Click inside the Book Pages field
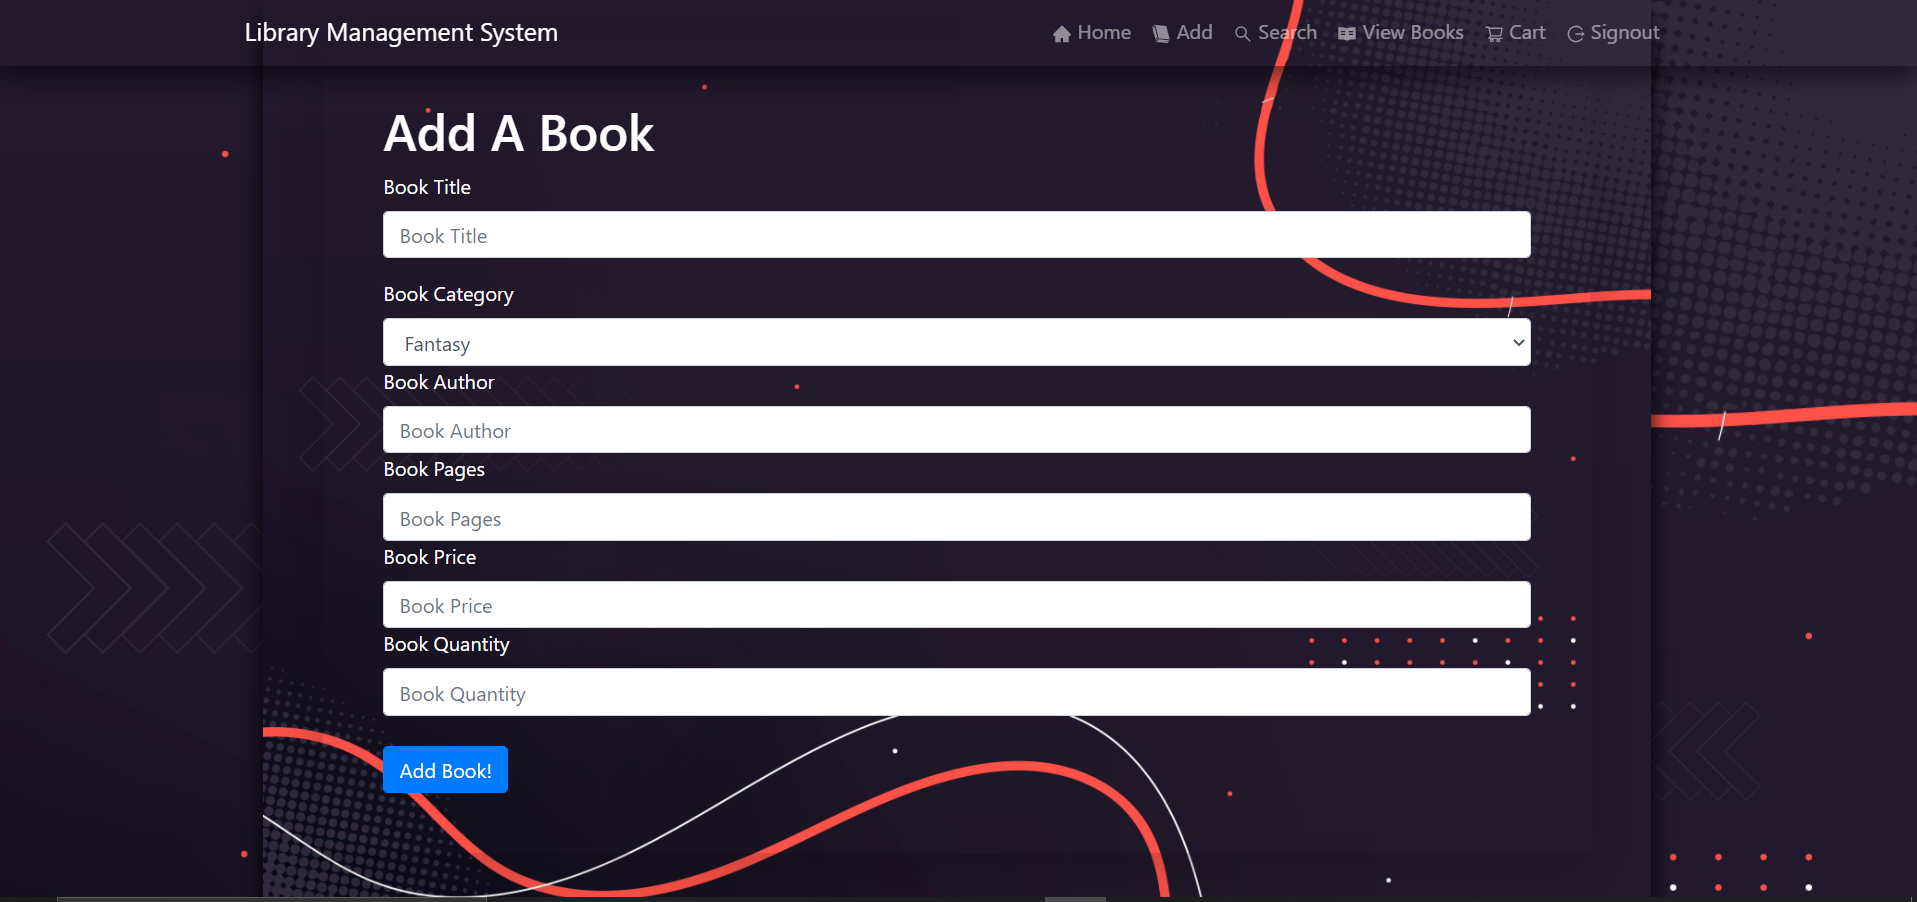 tap(956, 517)
